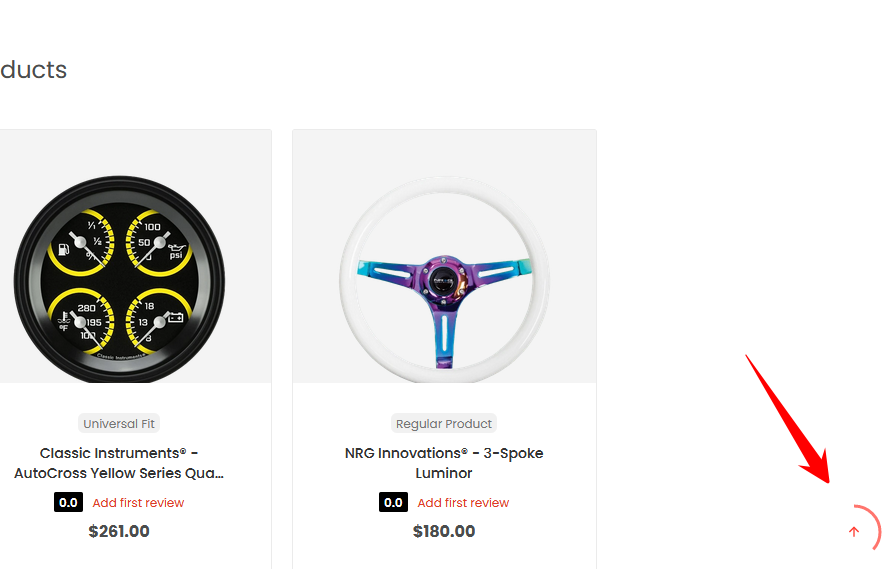Click the products section heading
Screen dimensions: 894x569
pos(33,70)
